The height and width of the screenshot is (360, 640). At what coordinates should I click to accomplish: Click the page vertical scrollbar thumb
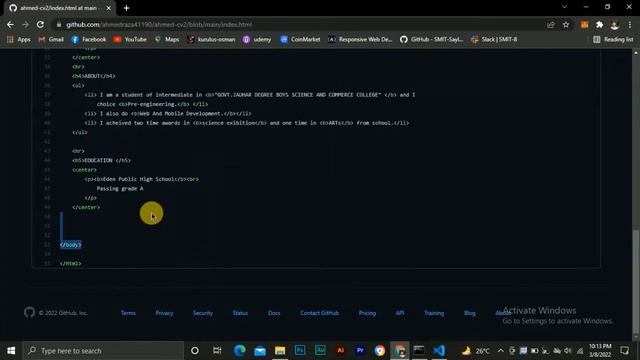click(x=636, y=282)
